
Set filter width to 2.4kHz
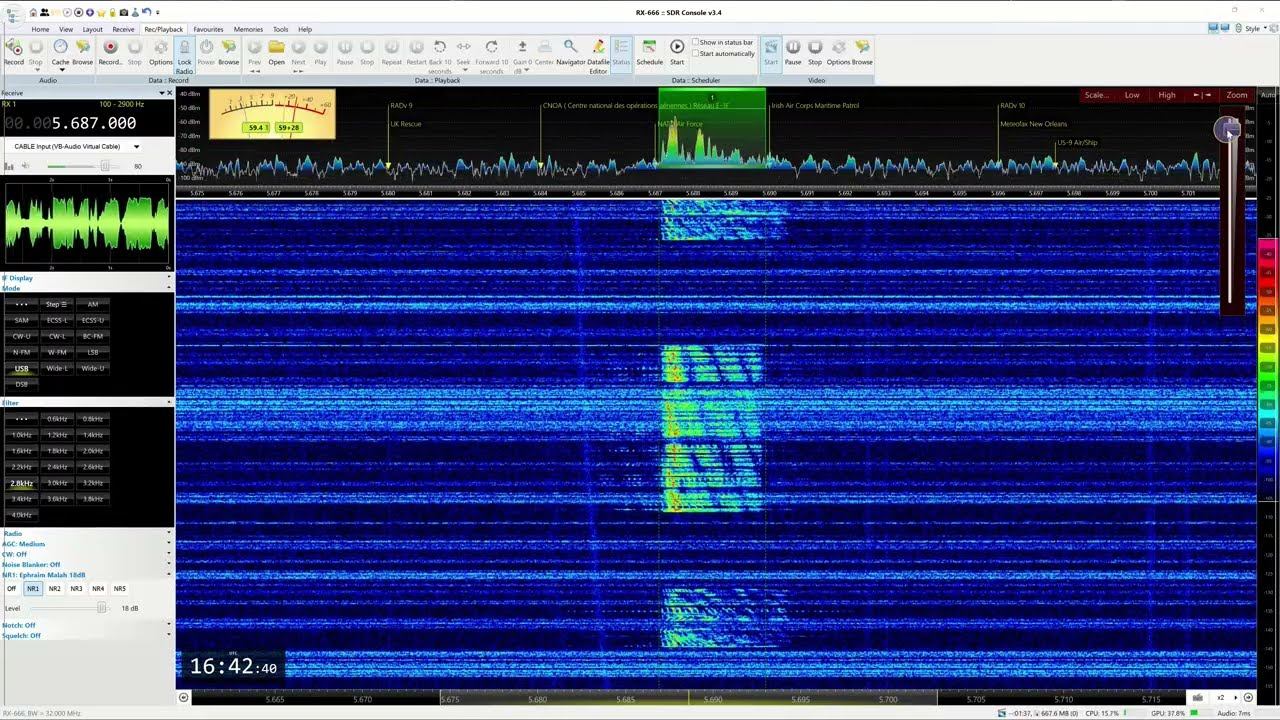(57, 467)
